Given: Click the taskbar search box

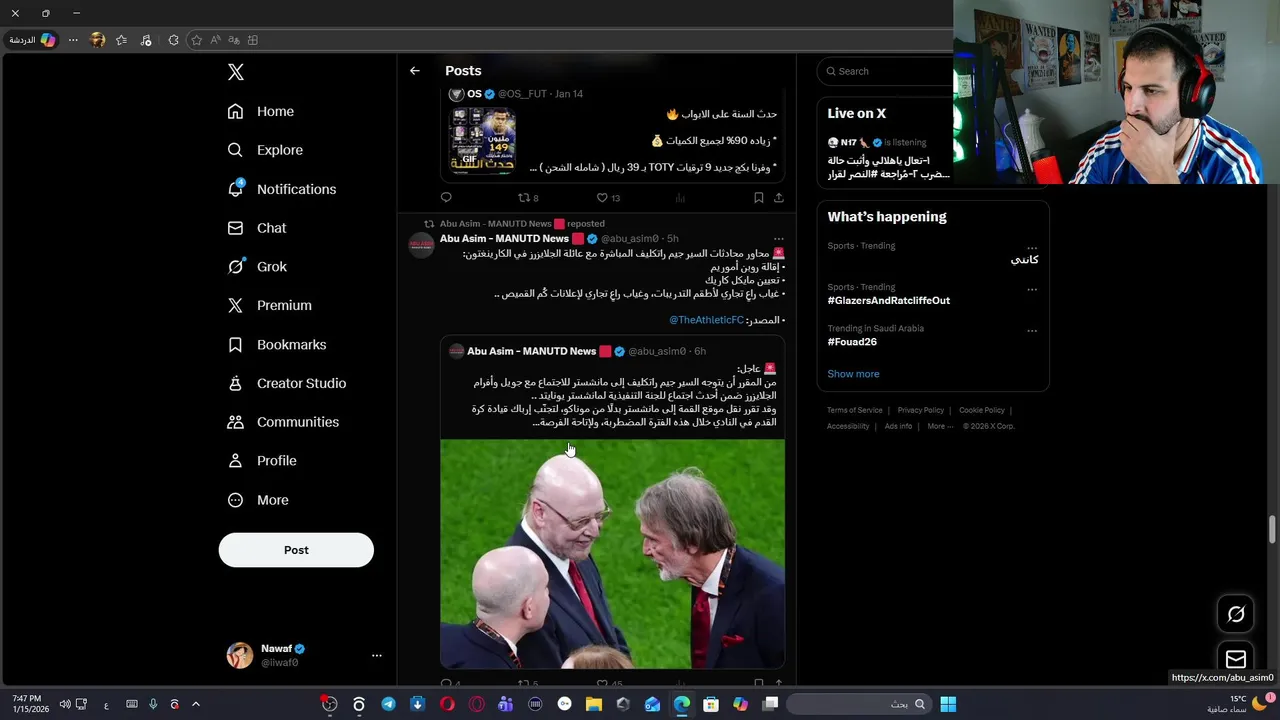Looking at the screenshot, I should coord(859,704).
